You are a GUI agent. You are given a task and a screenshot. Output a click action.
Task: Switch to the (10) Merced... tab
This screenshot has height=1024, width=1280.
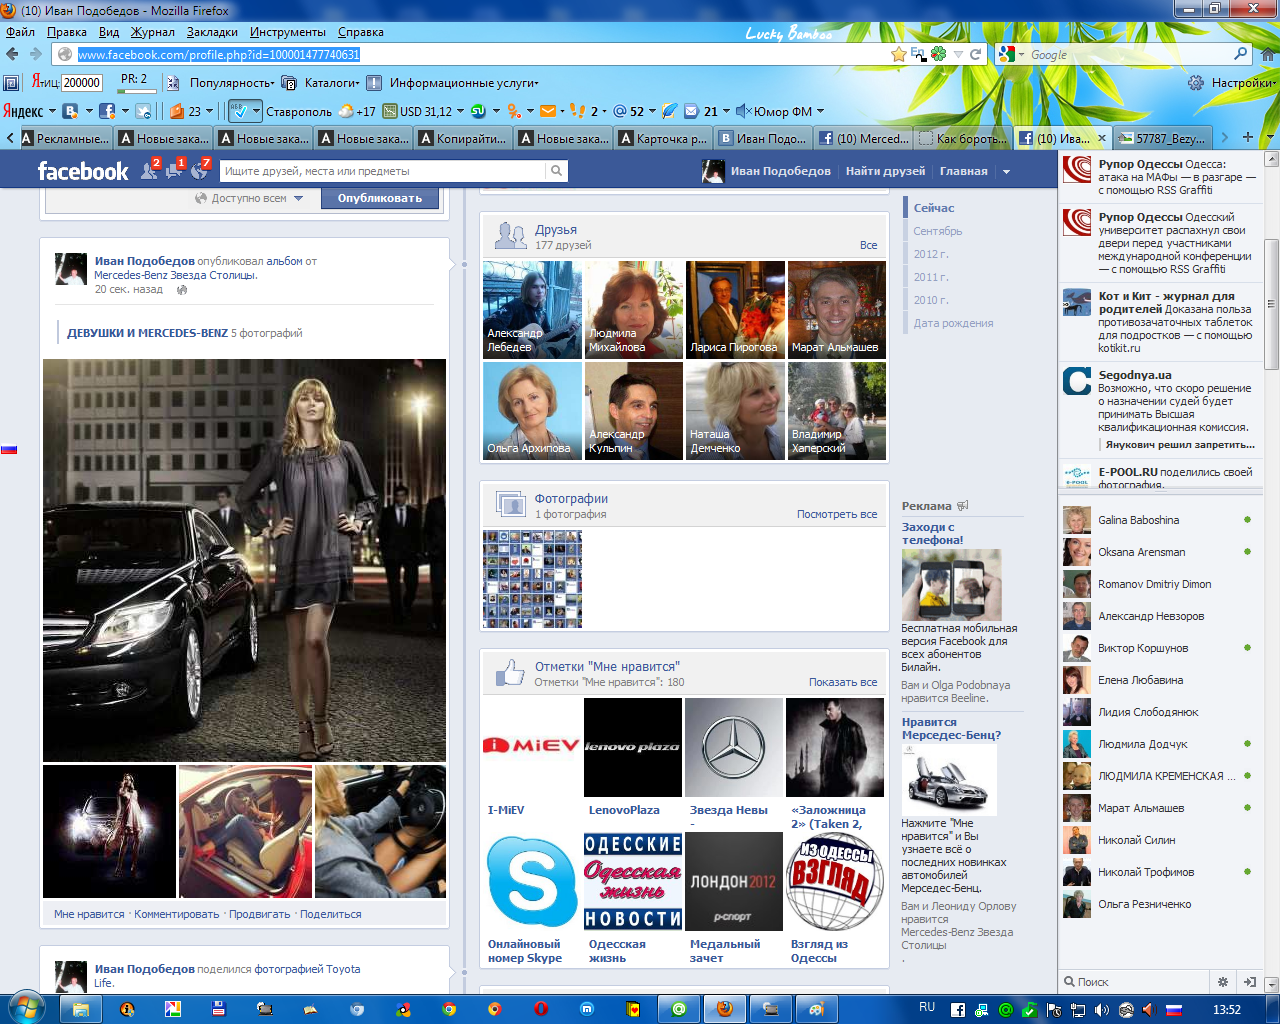tap(864, 138)
